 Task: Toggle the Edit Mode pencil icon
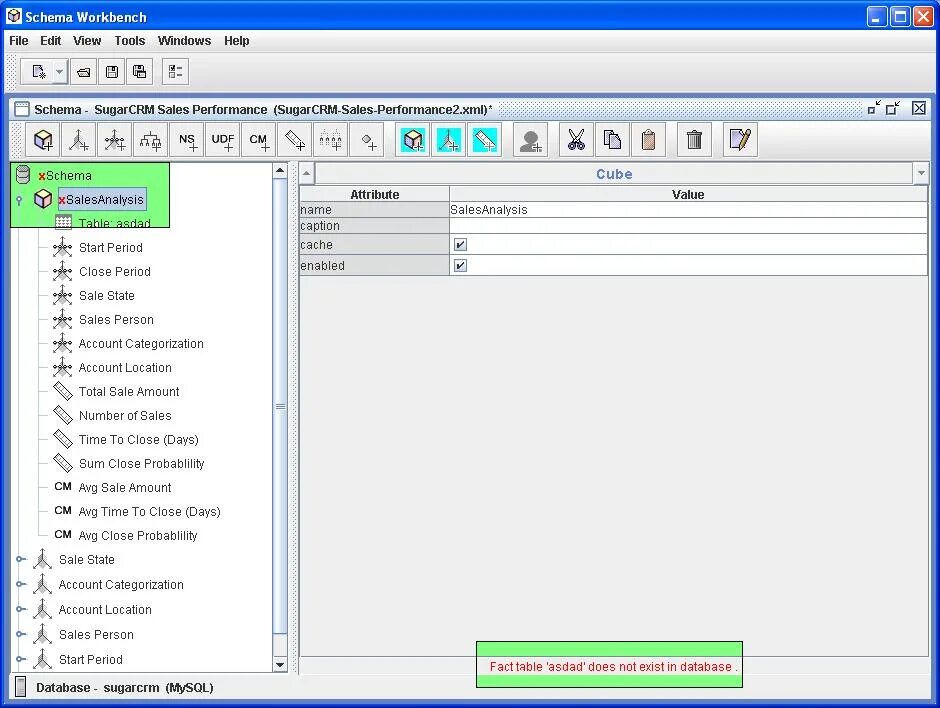740,140
